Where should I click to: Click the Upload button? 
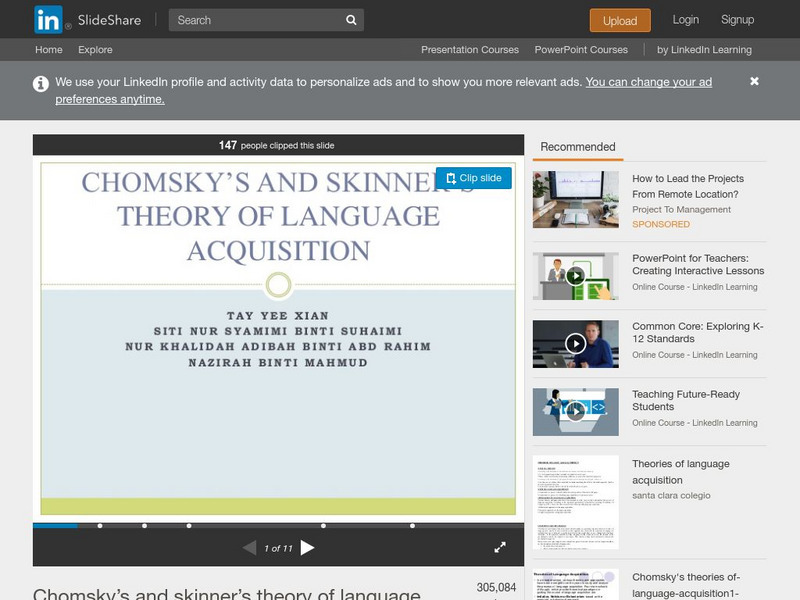point(620,20)
